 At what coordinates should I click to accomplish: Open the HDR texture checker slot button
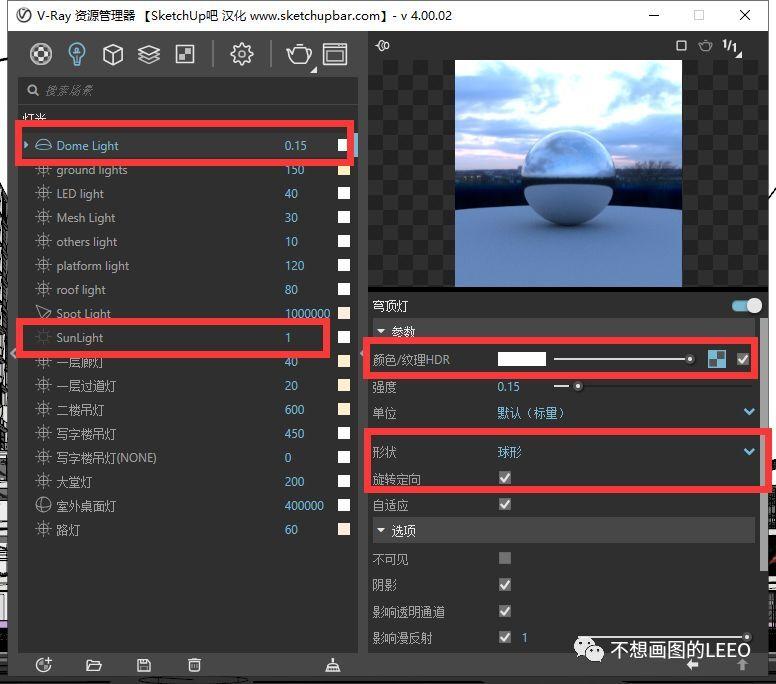717,359
